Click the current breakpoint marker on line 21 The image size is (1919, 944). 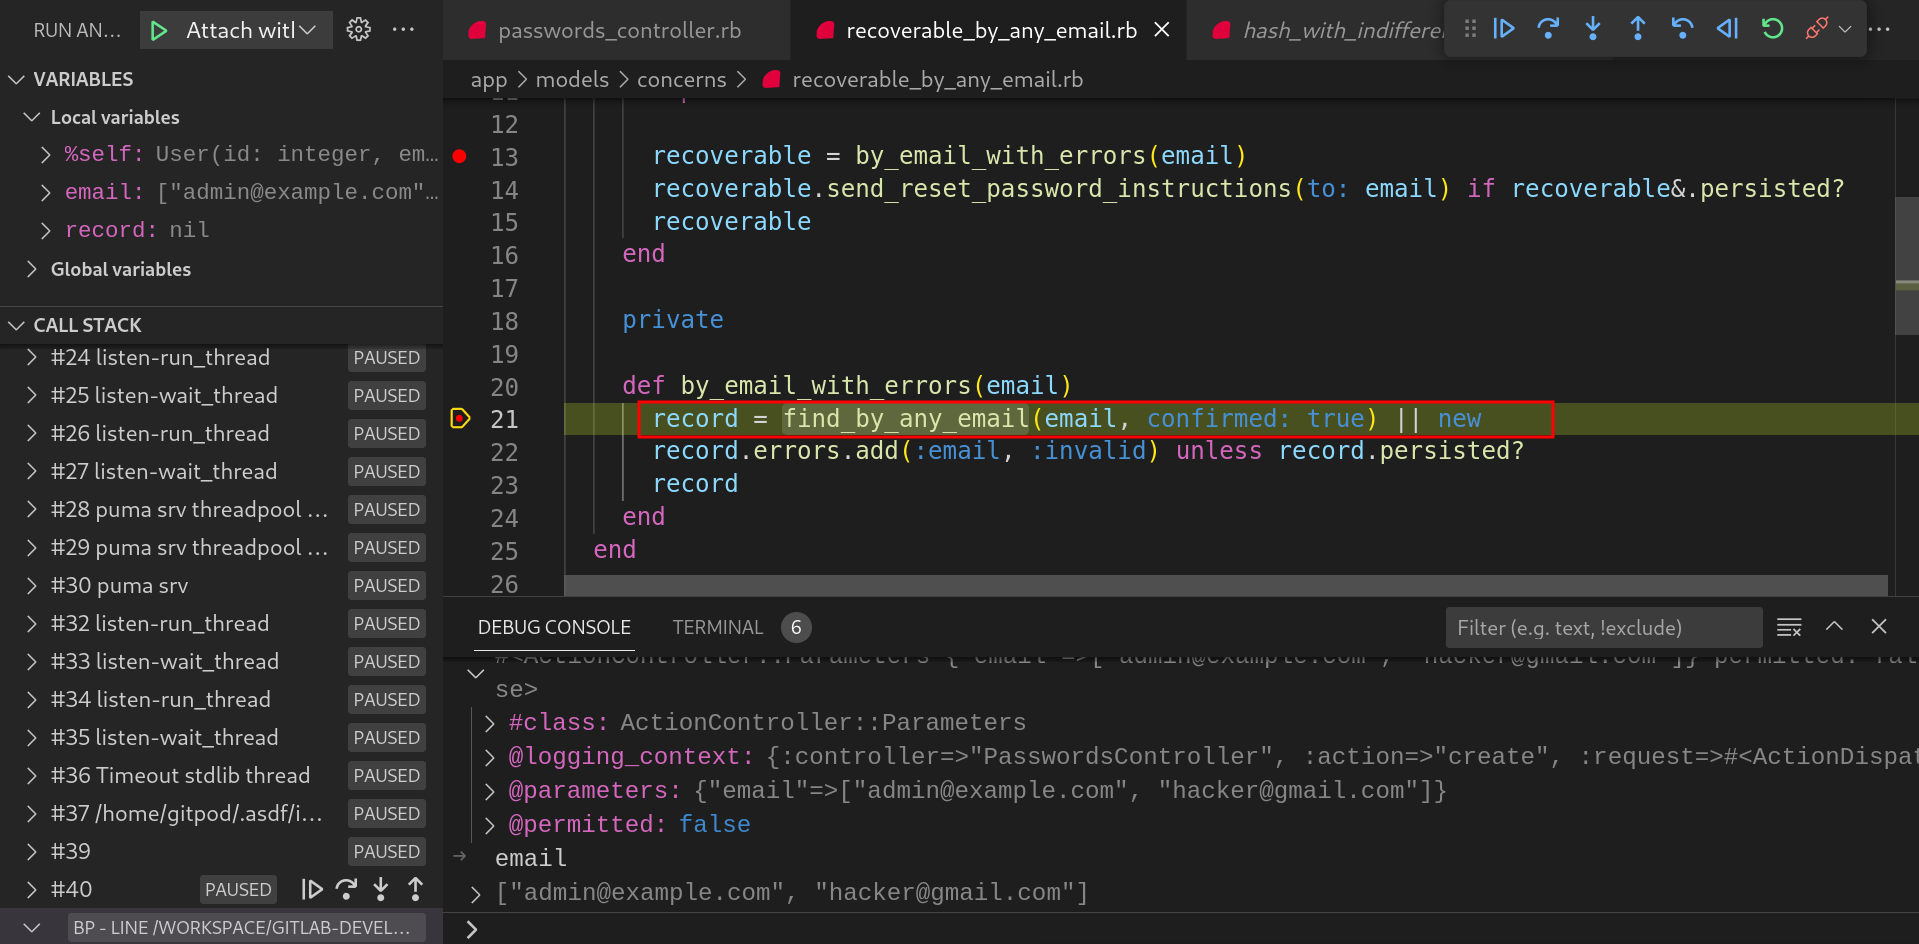460,418
